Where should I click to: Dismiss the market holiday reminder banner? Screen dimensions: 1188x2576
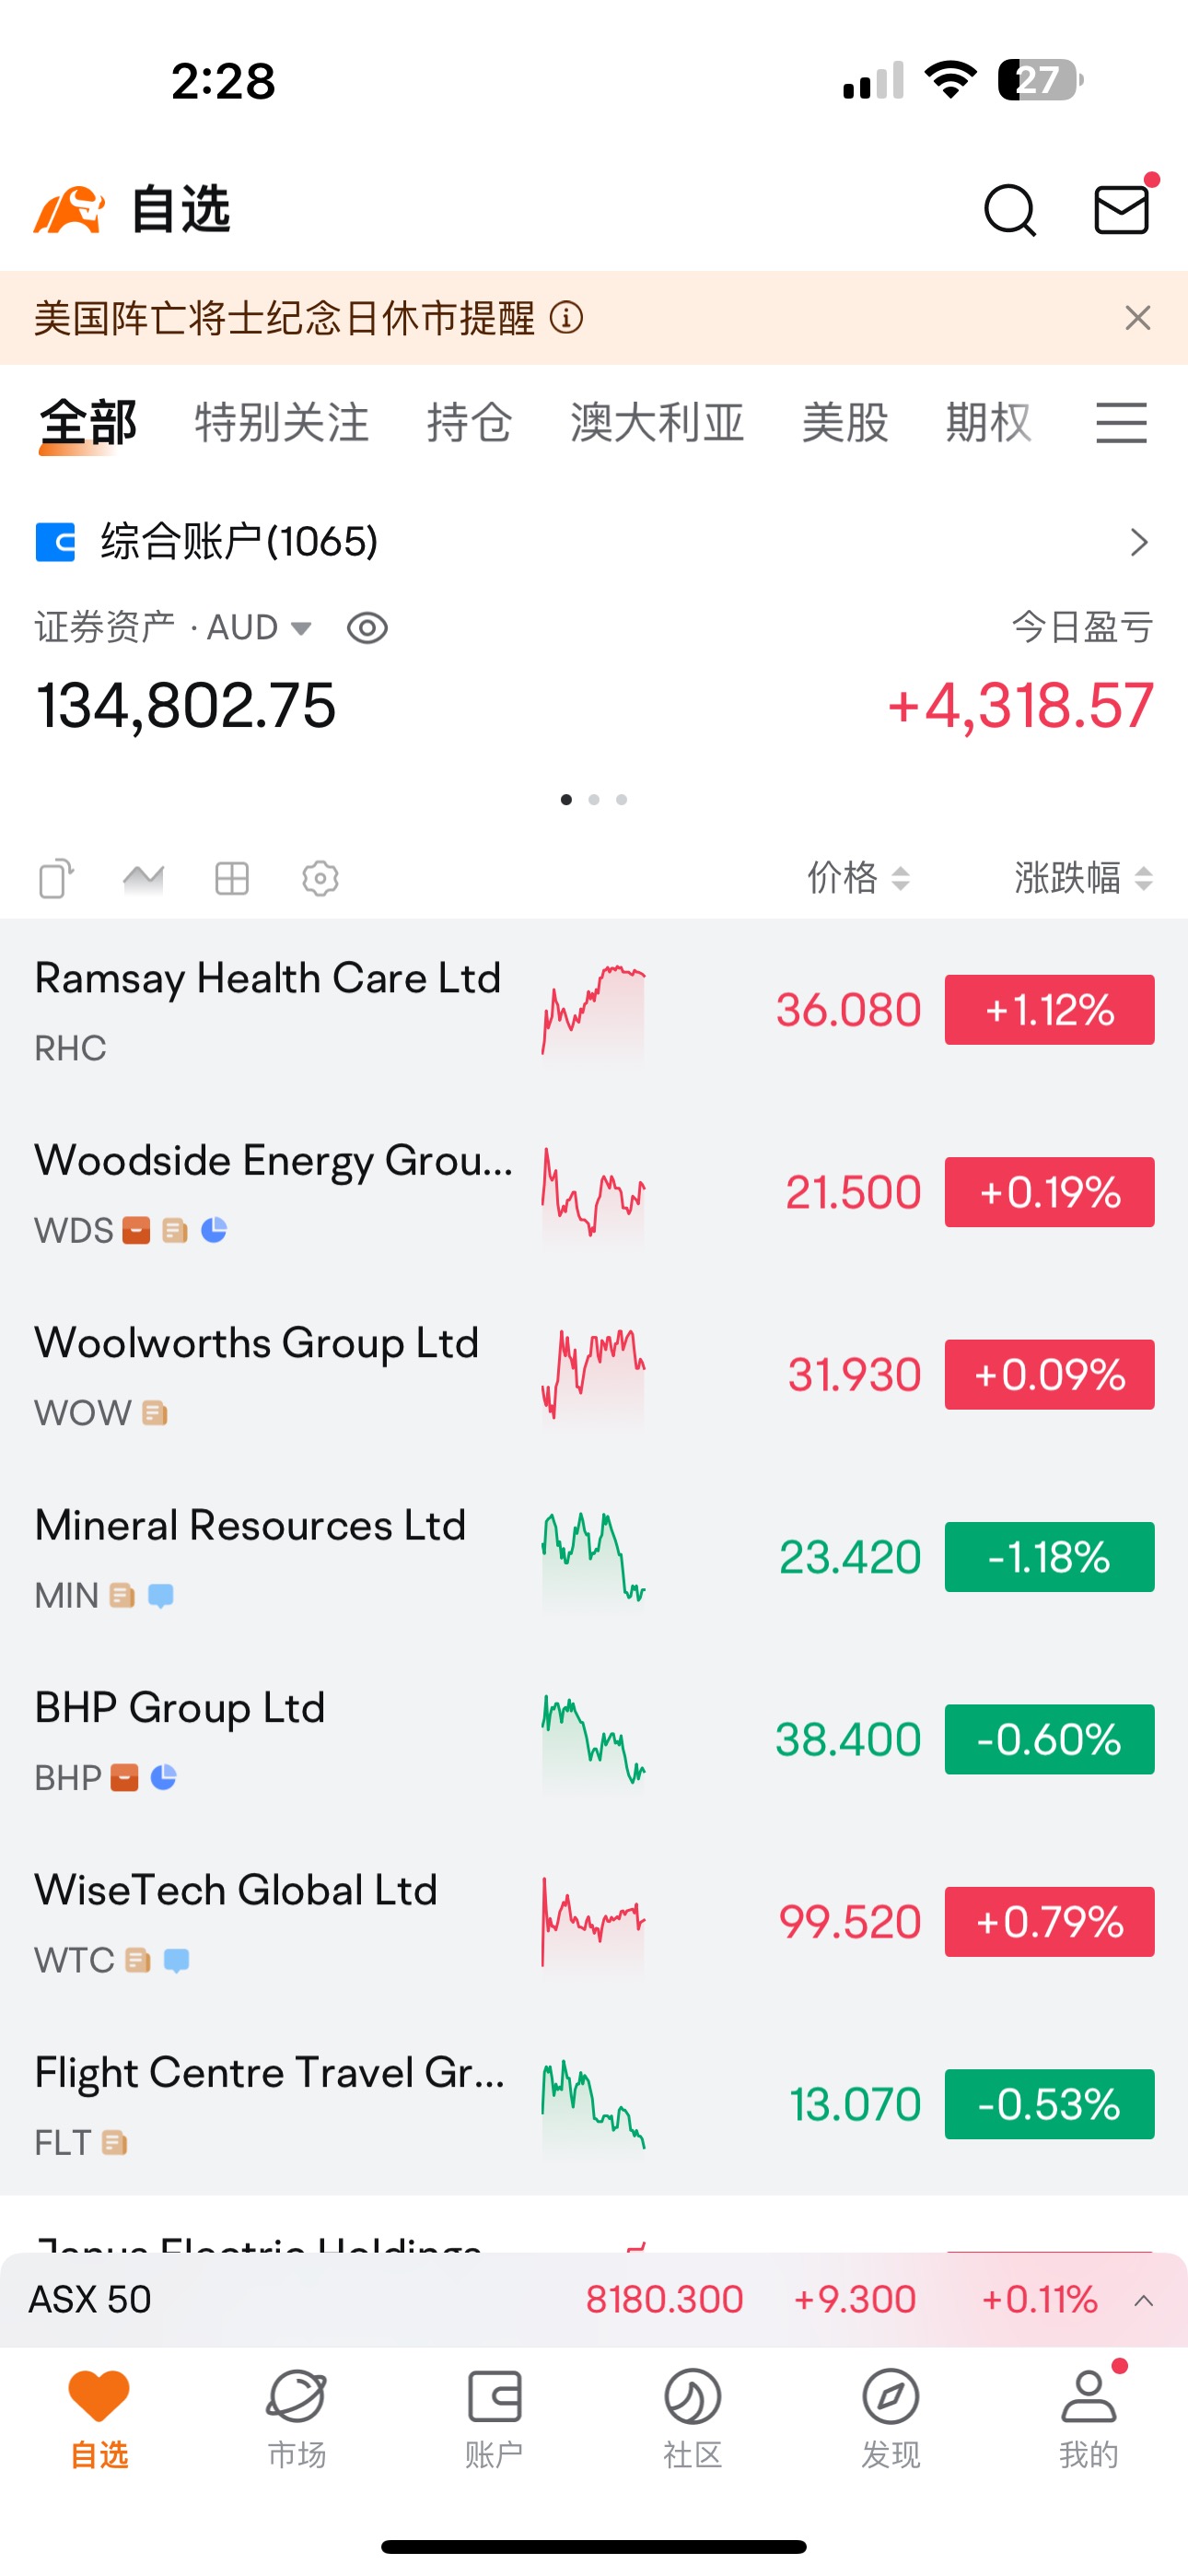pyautogui.click(x=1138, y=318)
